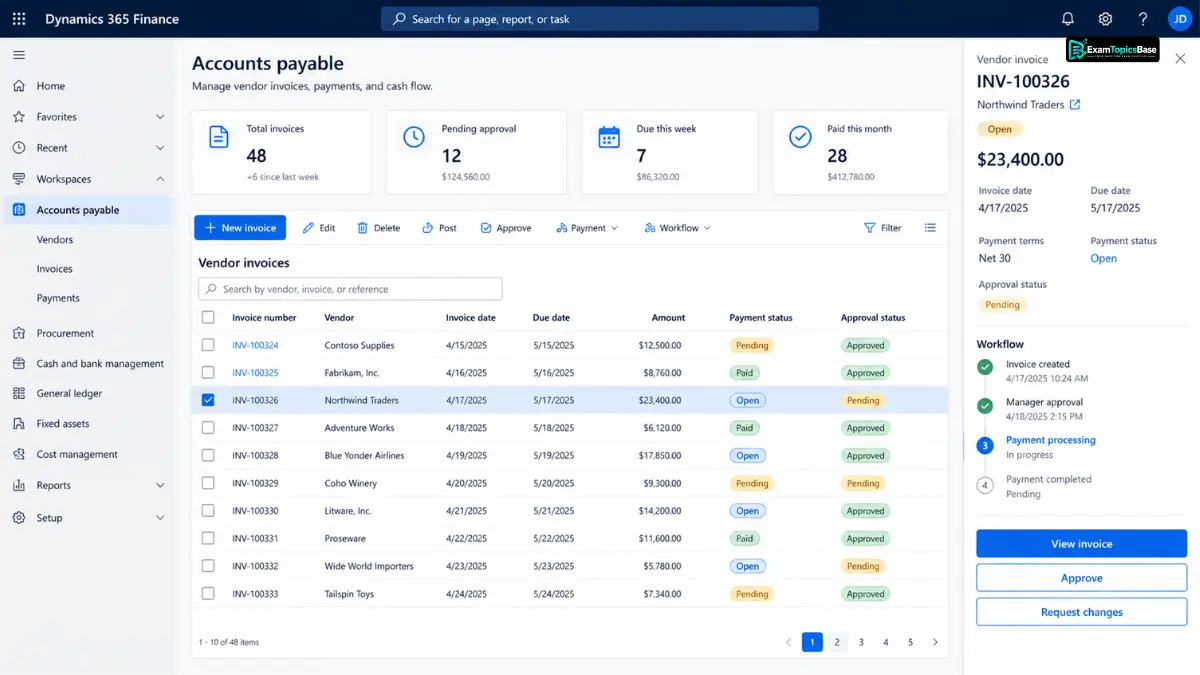Click the panel Approve button

(1081, 578)
